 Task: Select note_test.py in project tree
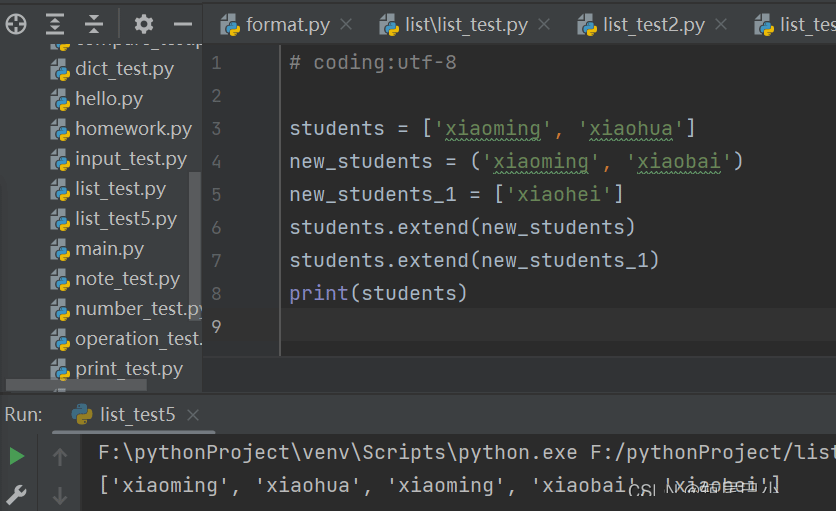[x=127, y=279]
